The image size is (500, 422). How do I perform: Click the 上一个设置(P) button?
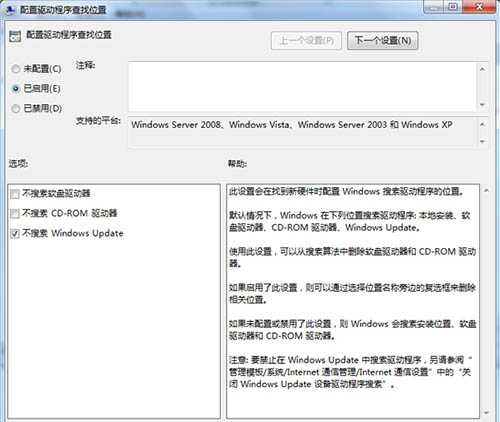(306, 41)
